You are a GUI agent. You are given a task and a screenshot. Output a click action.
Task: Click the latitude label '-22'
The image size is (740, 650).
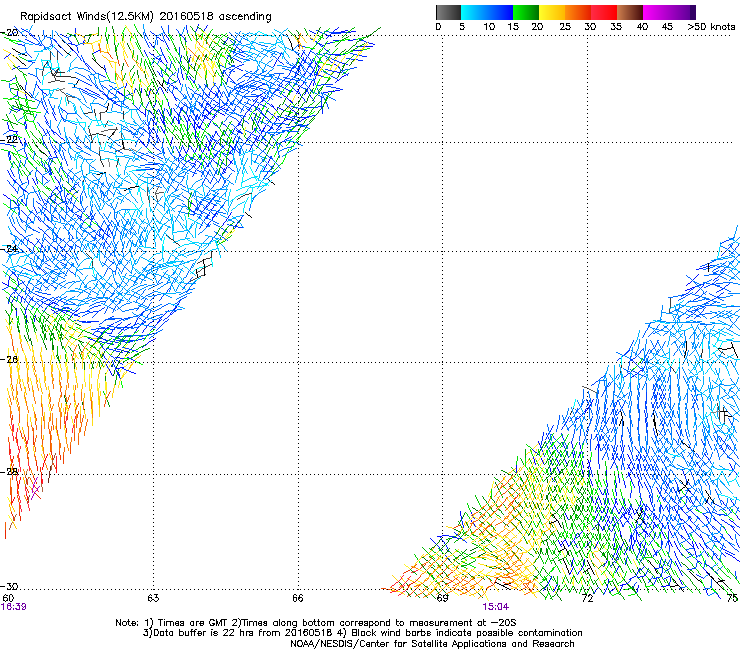10,139
